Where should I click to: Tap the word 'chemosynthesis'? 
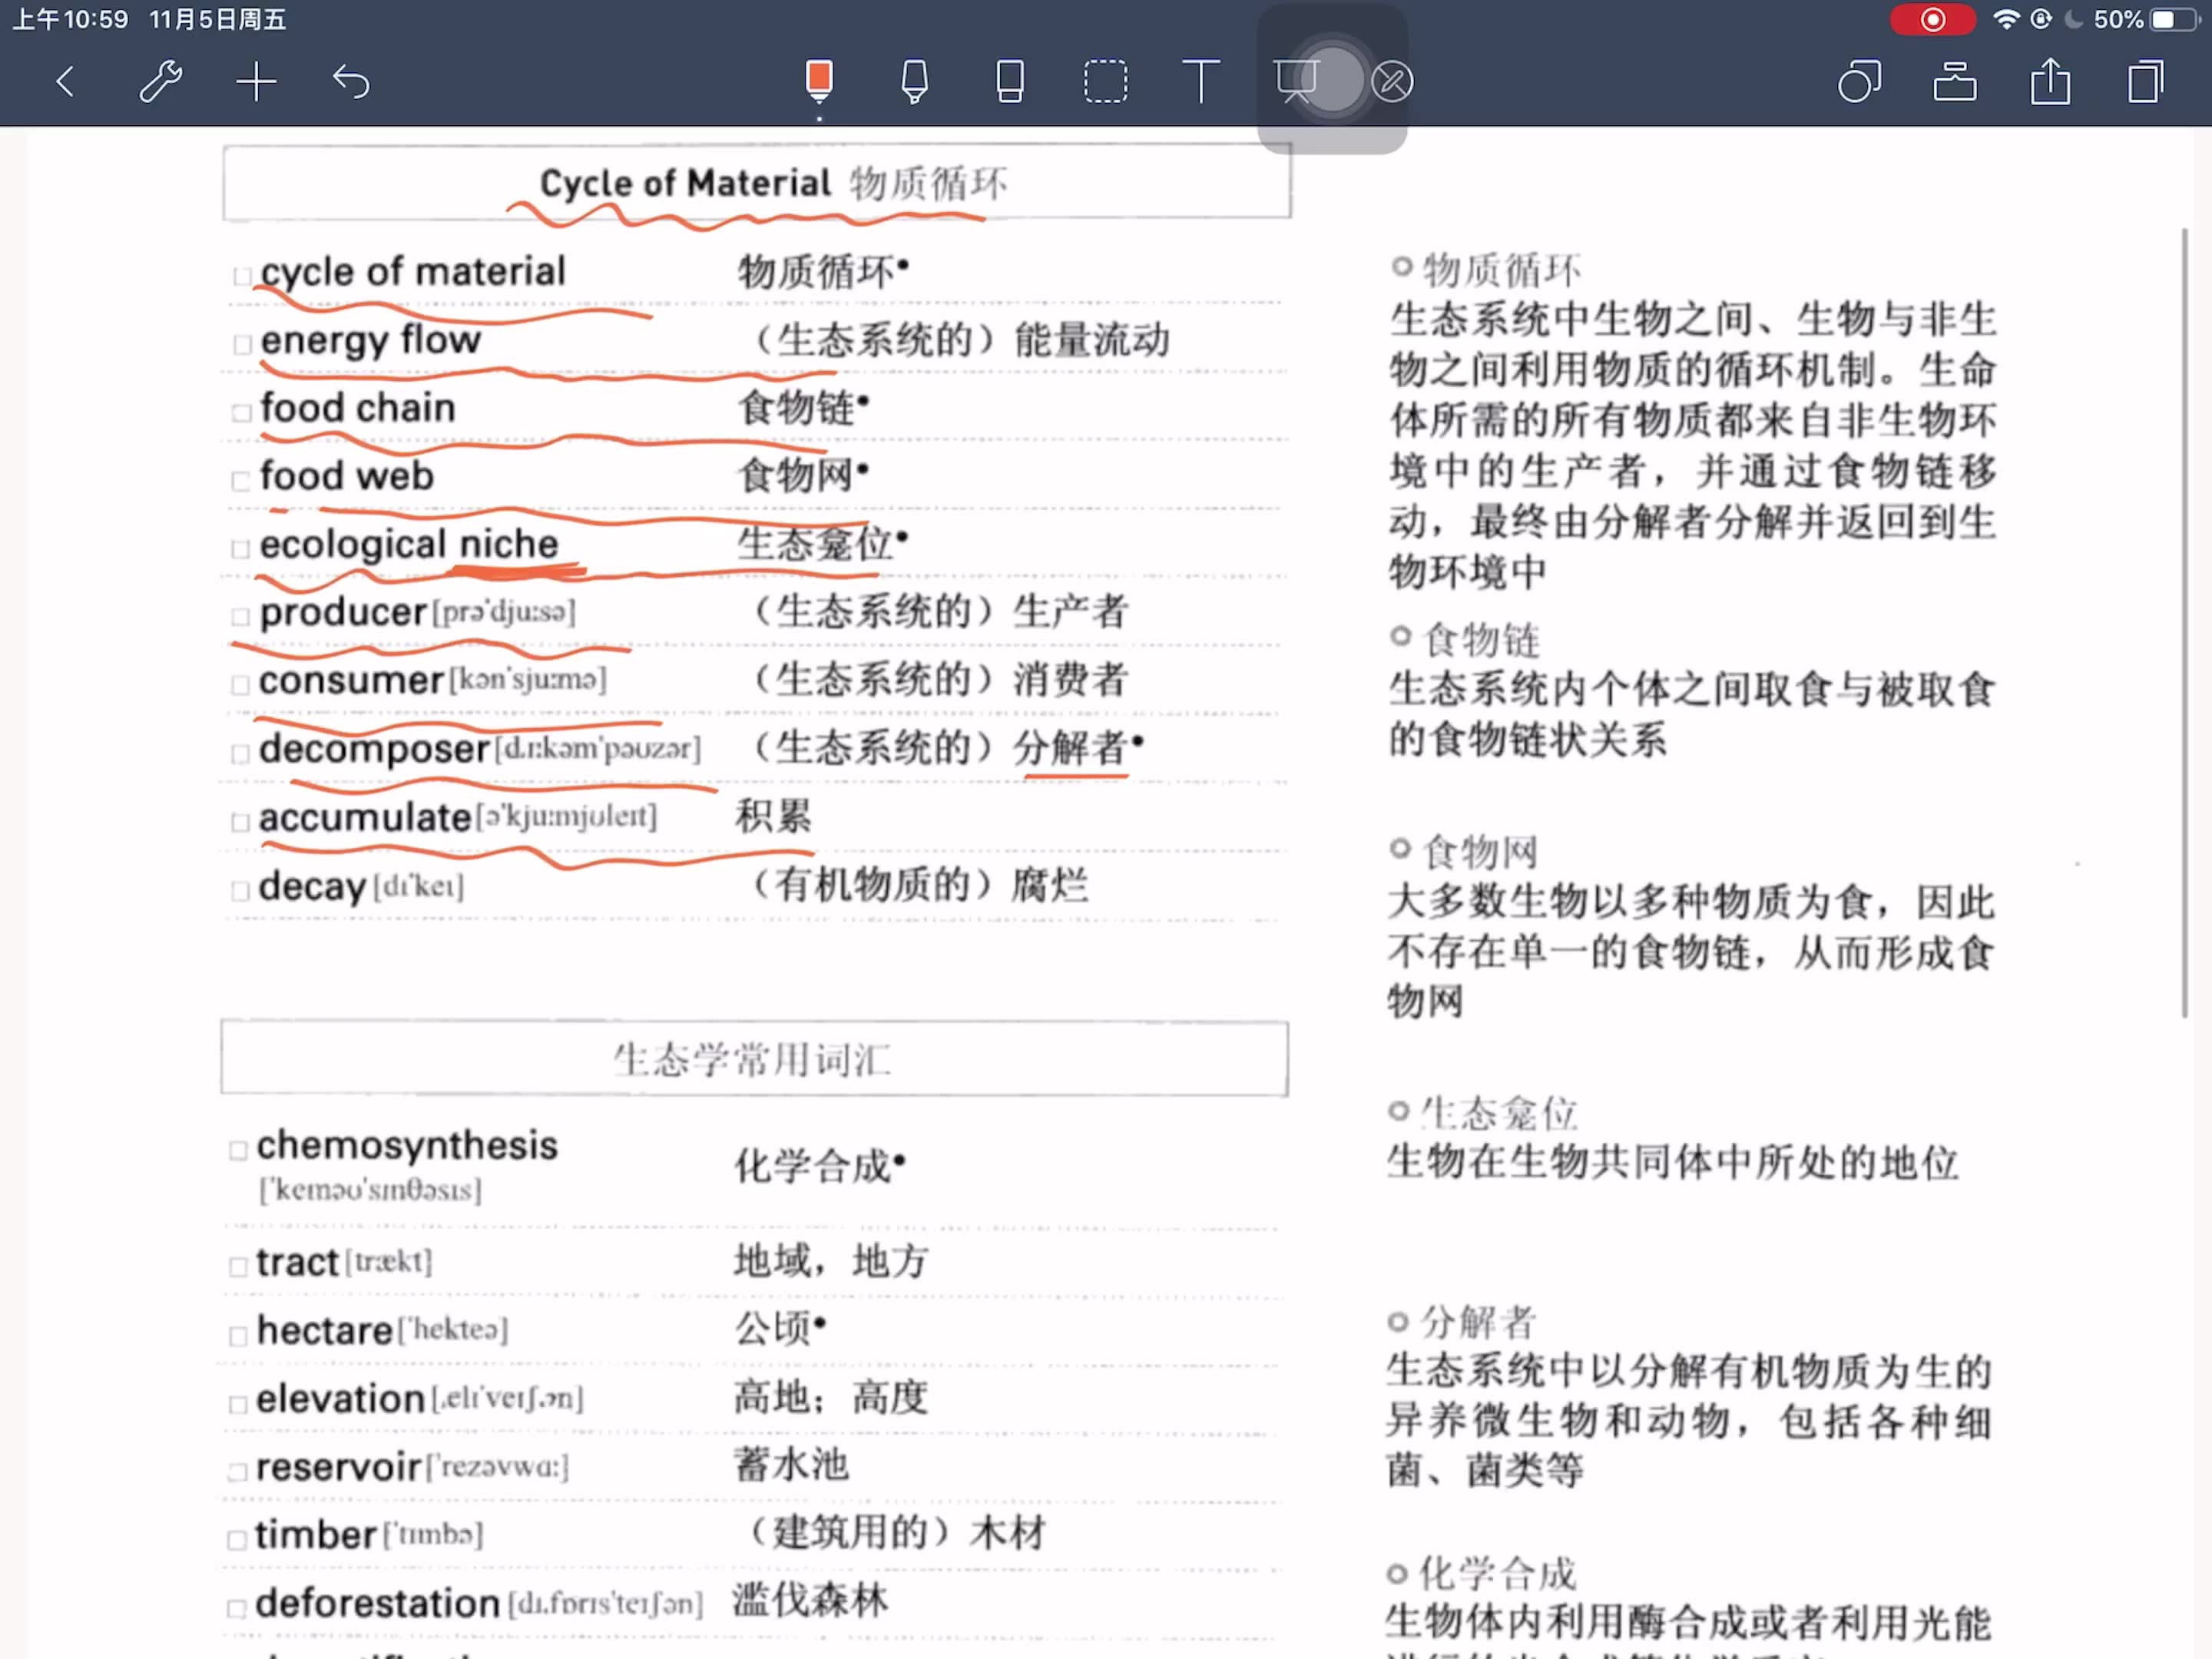(407, 1145)
